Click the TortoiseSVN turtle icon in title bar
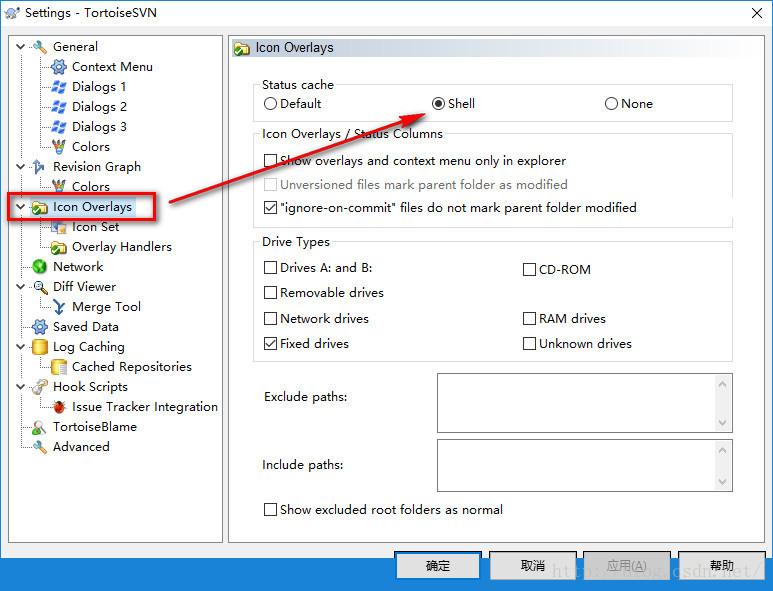 [12, 12]
